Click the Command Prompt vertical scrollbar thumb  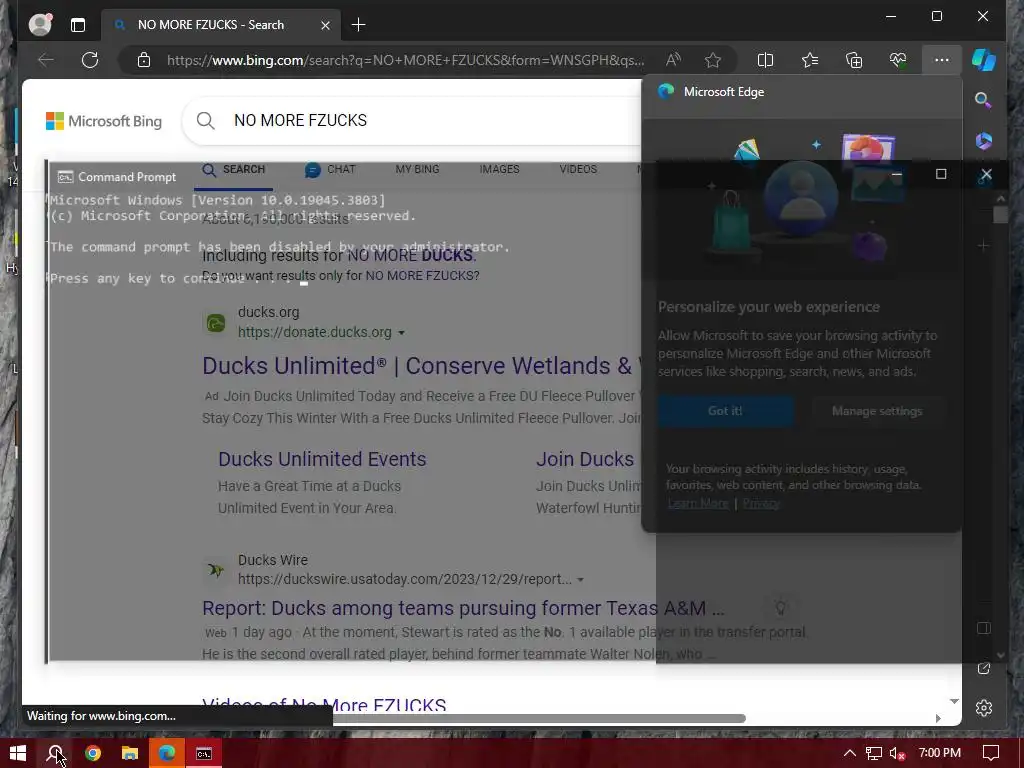click(1000, 215)
